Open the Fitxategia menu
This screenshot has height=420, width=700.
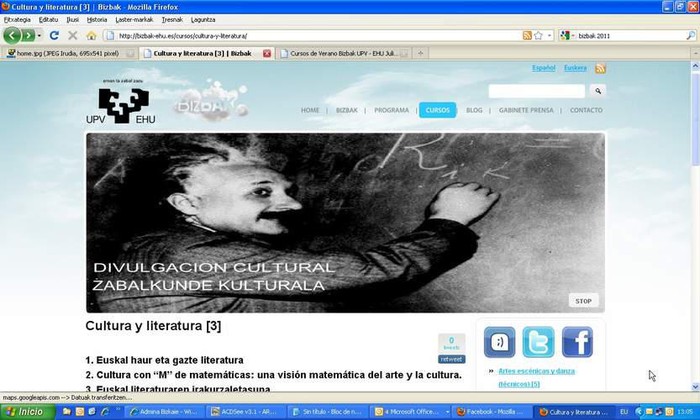pyautogui.click(x=17, y=20)
